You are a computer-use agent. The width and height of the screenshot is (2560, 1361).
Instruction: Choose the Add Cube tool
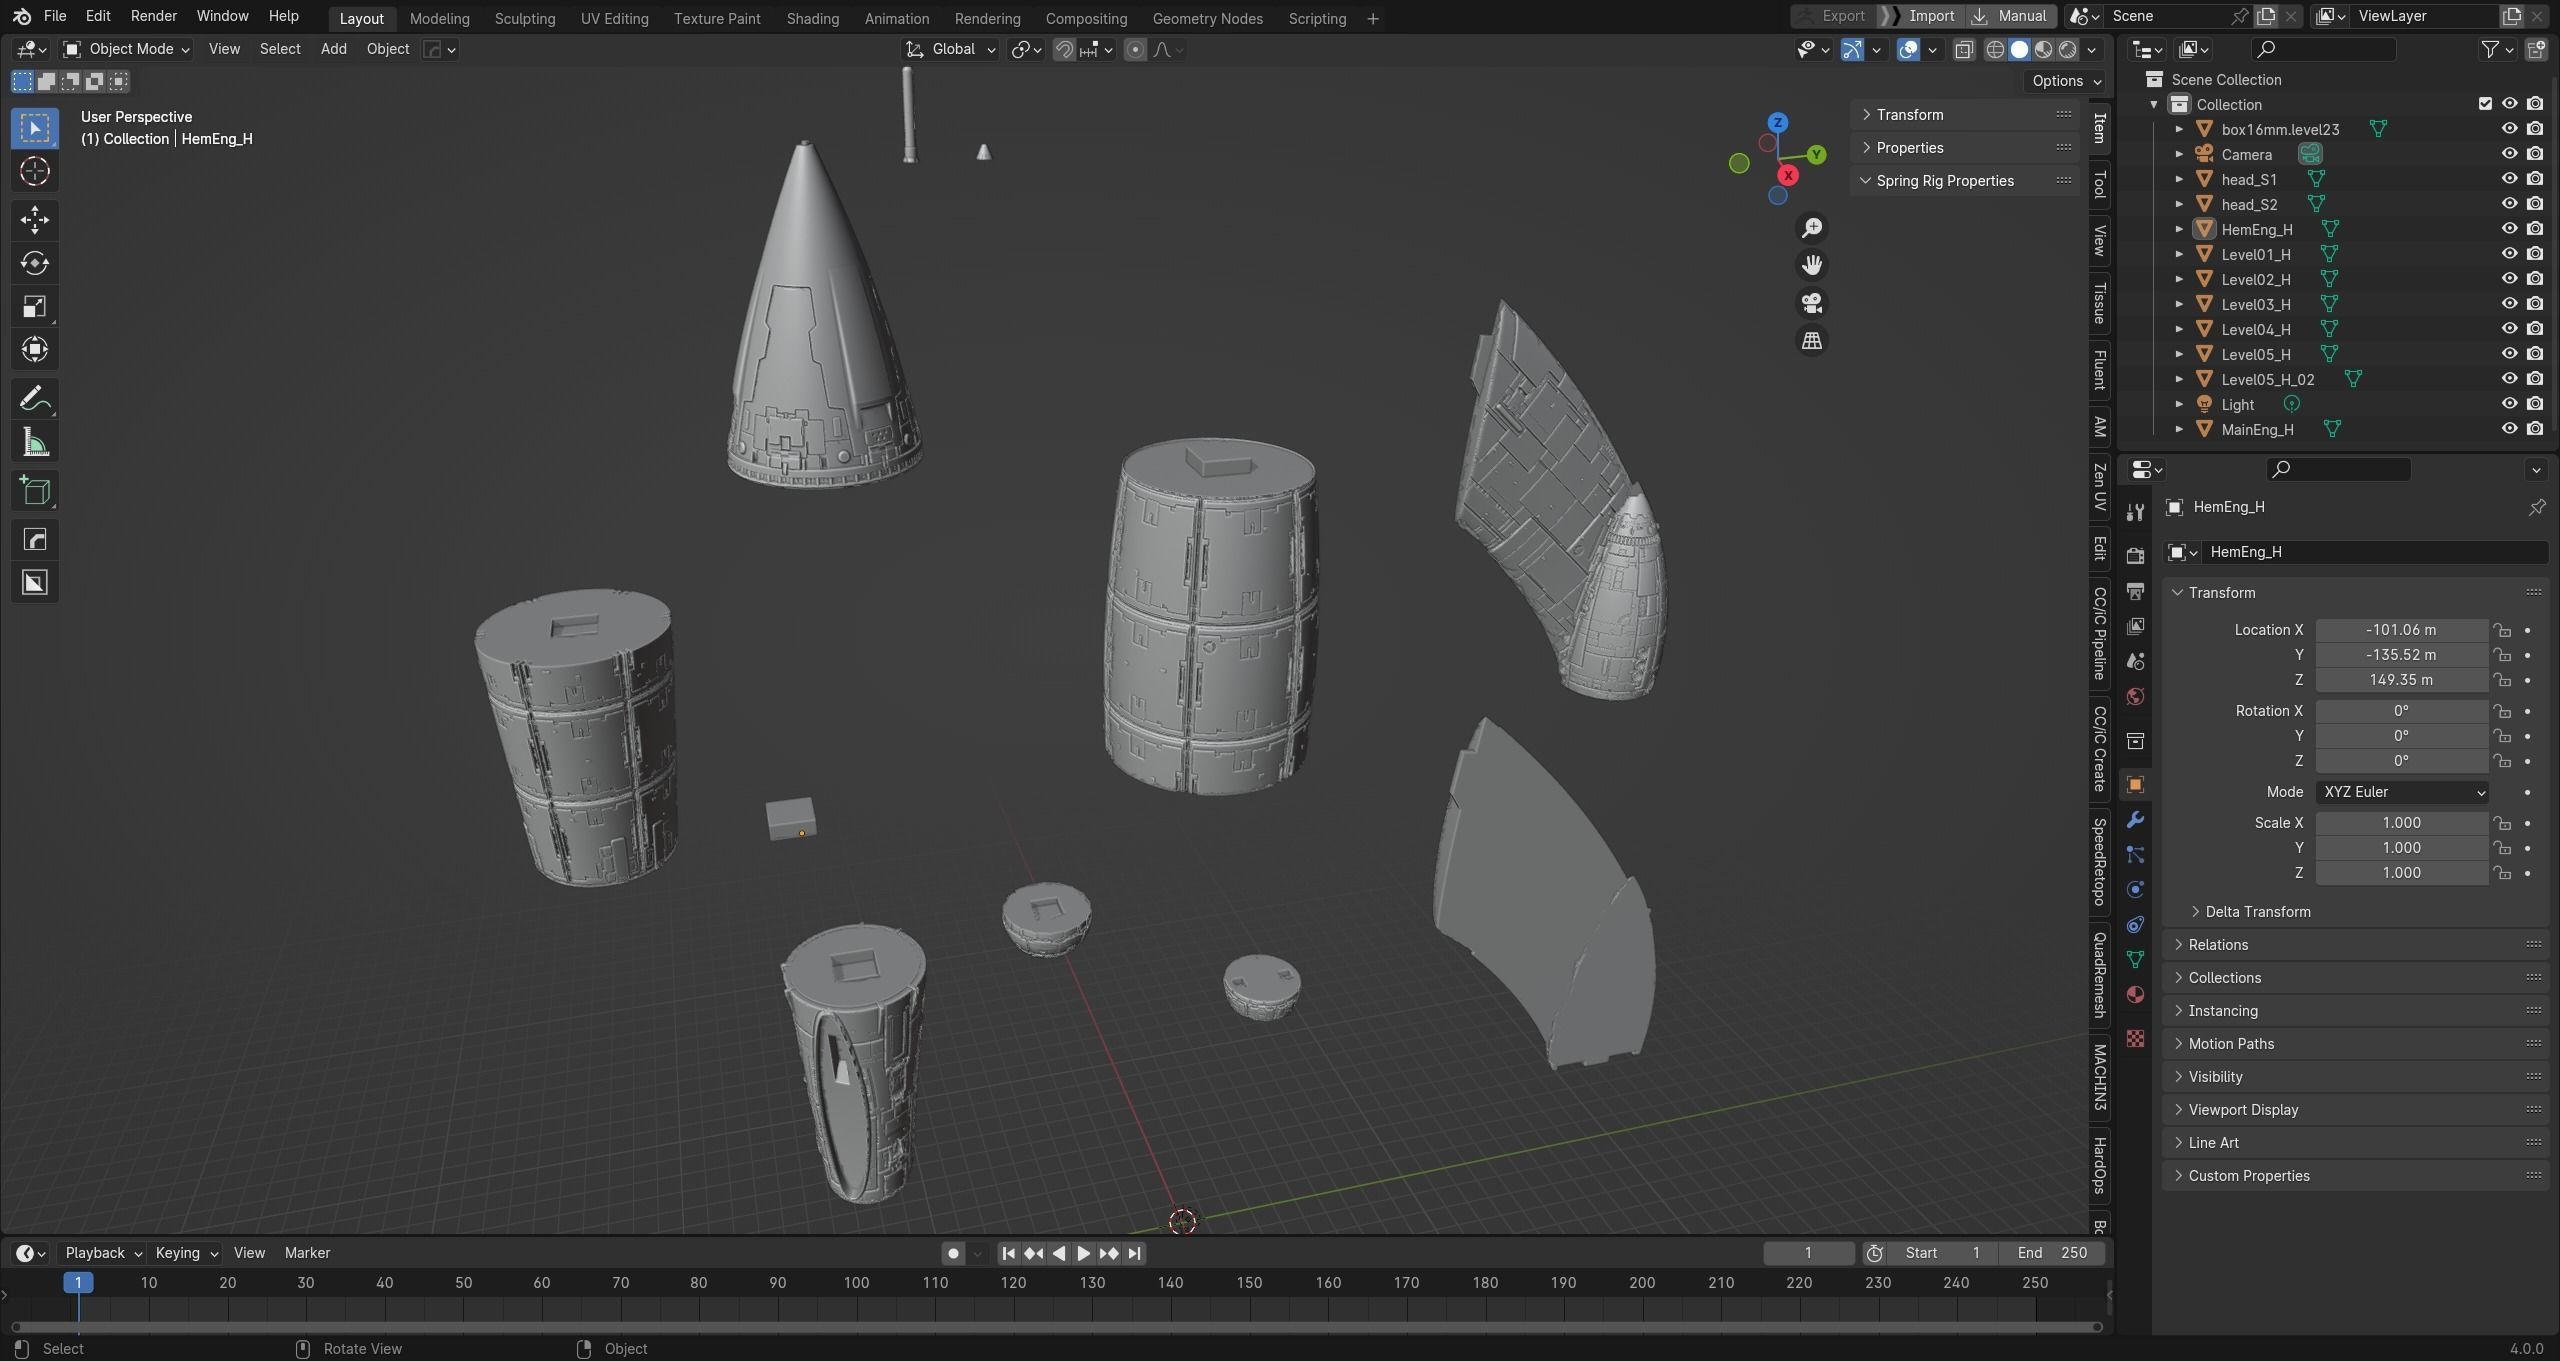[35, 490]
